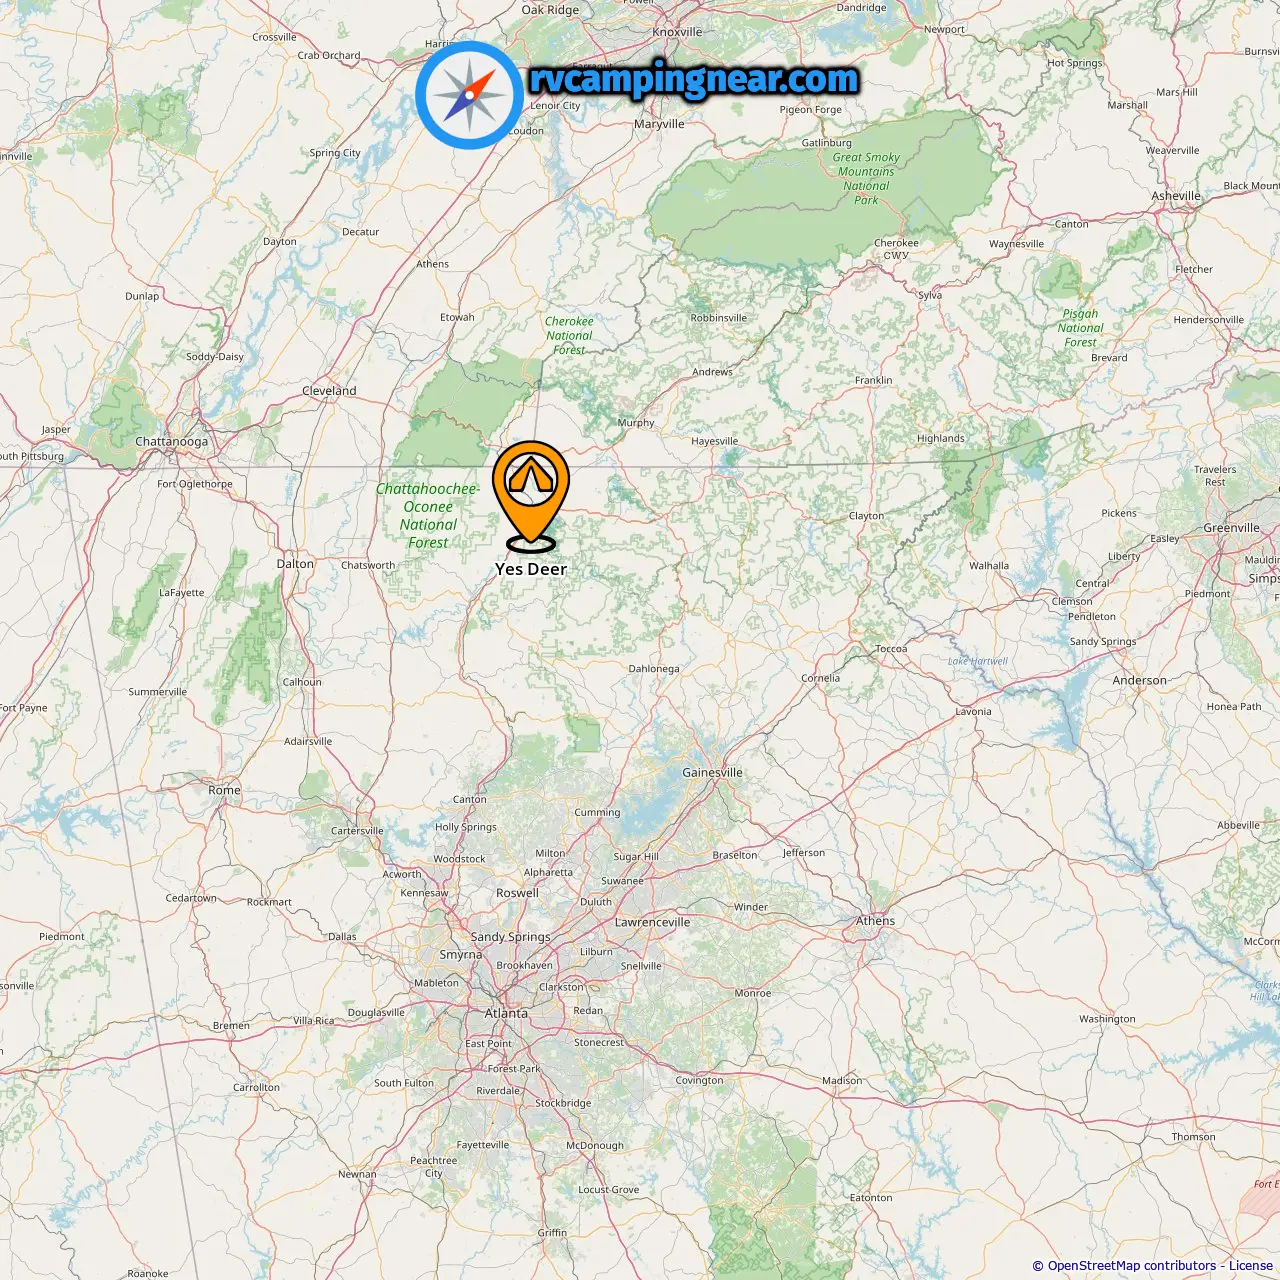Click the Yes Deer label text

[531, 569]
